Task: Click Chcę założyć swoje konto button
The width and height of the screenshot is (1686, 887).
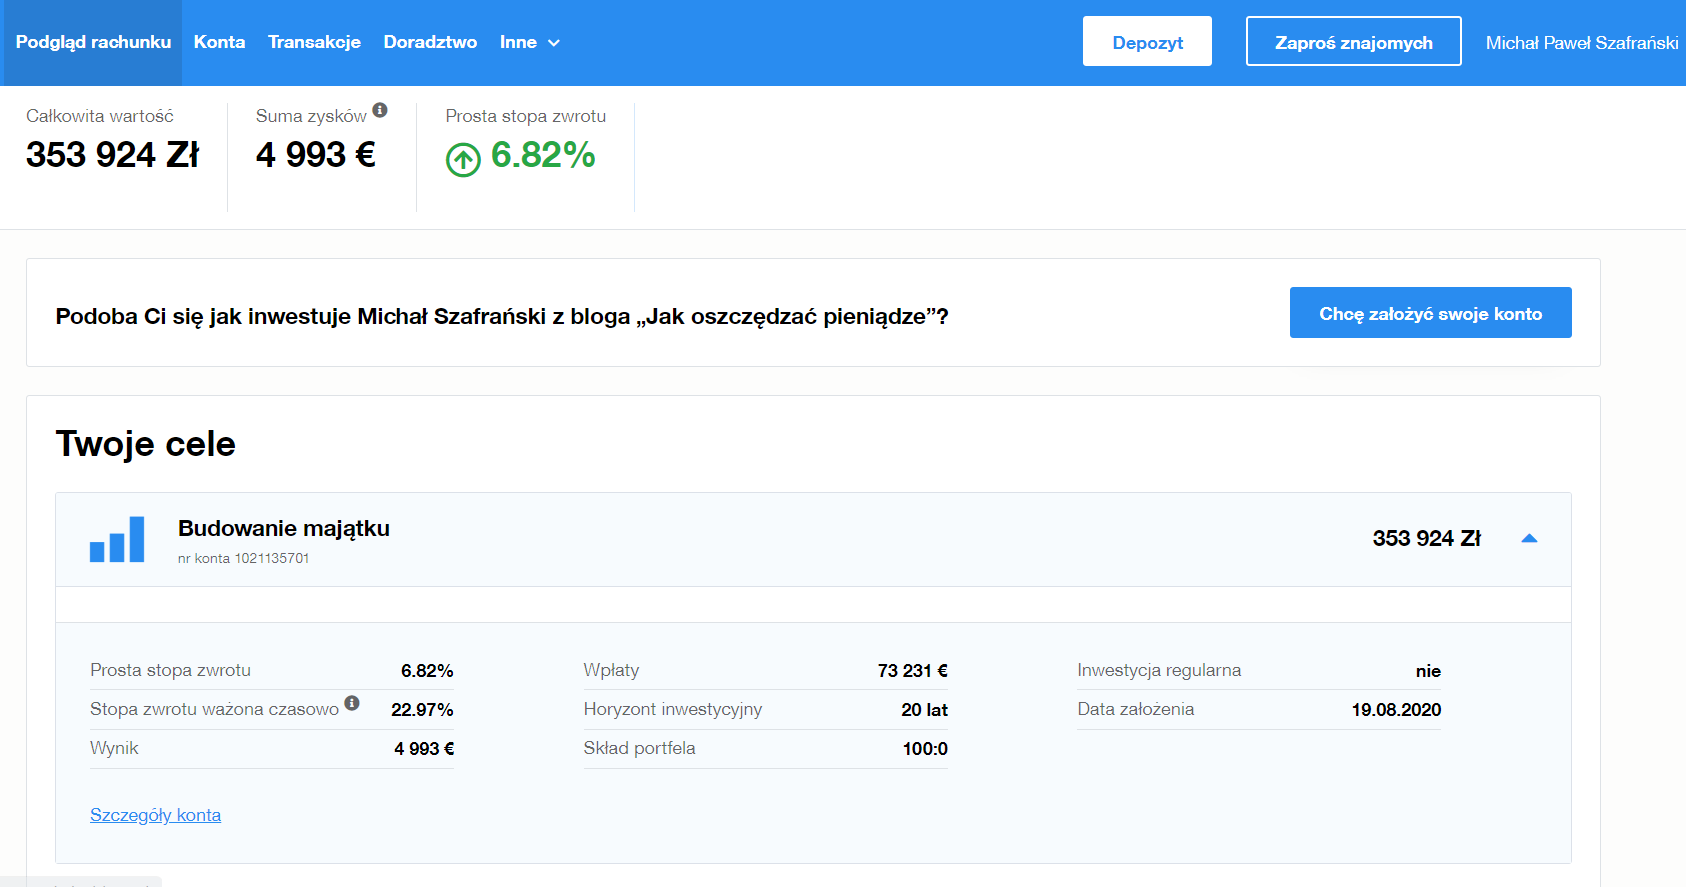Action: click(1430, 313)
